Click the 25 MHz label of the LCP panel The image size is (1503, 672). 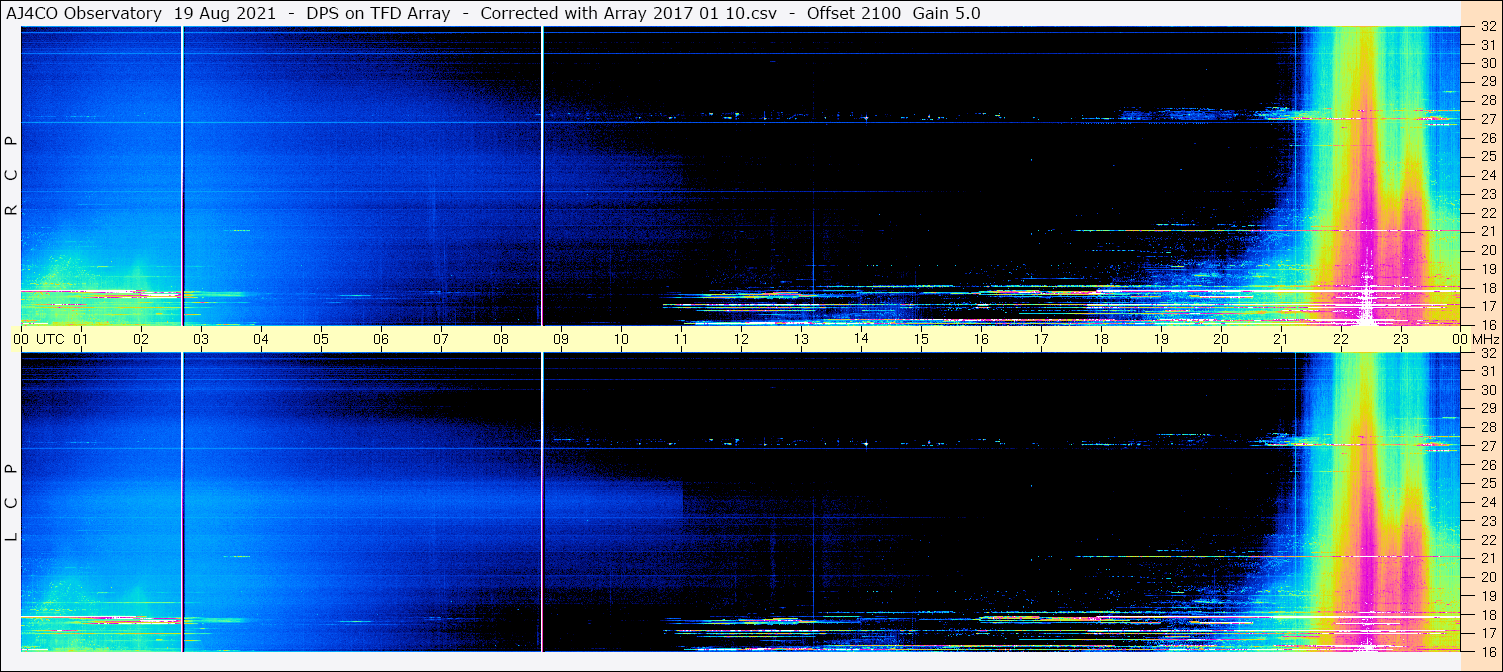(x=1487, y=484)
